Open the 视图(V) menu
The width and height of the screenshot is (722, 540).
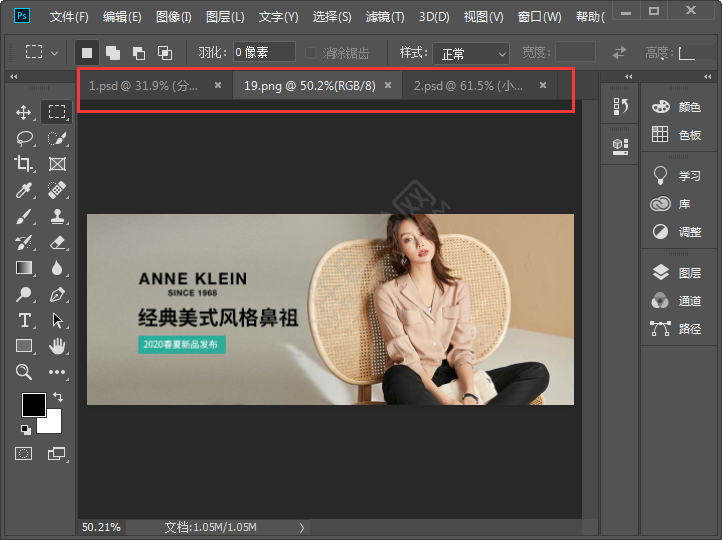[483, 17]
